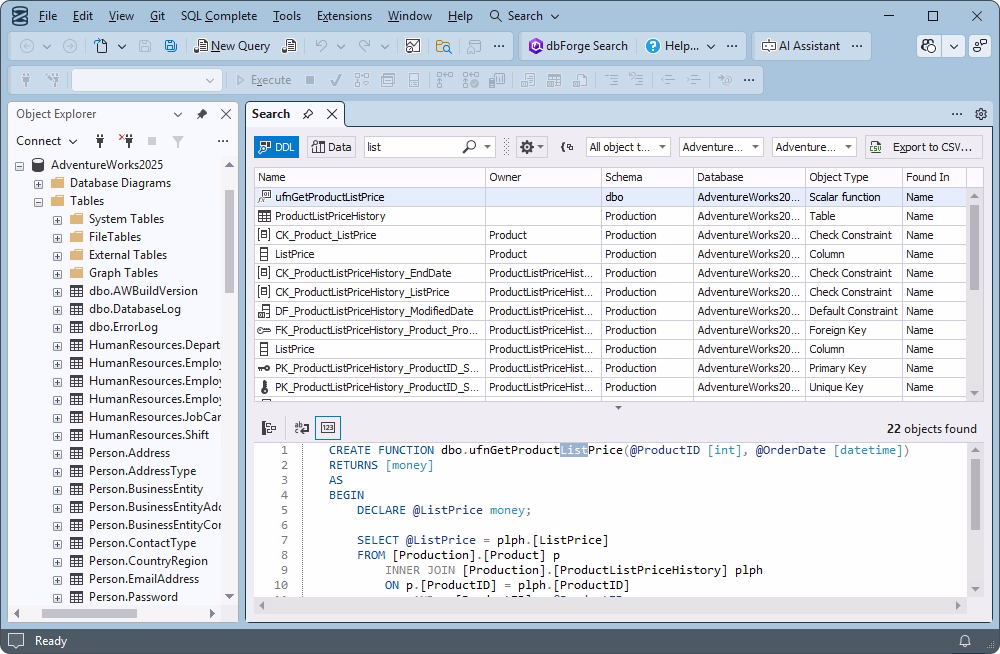
Task: Toggle the document outline icon in preview pane
Action: coord(270,427)
